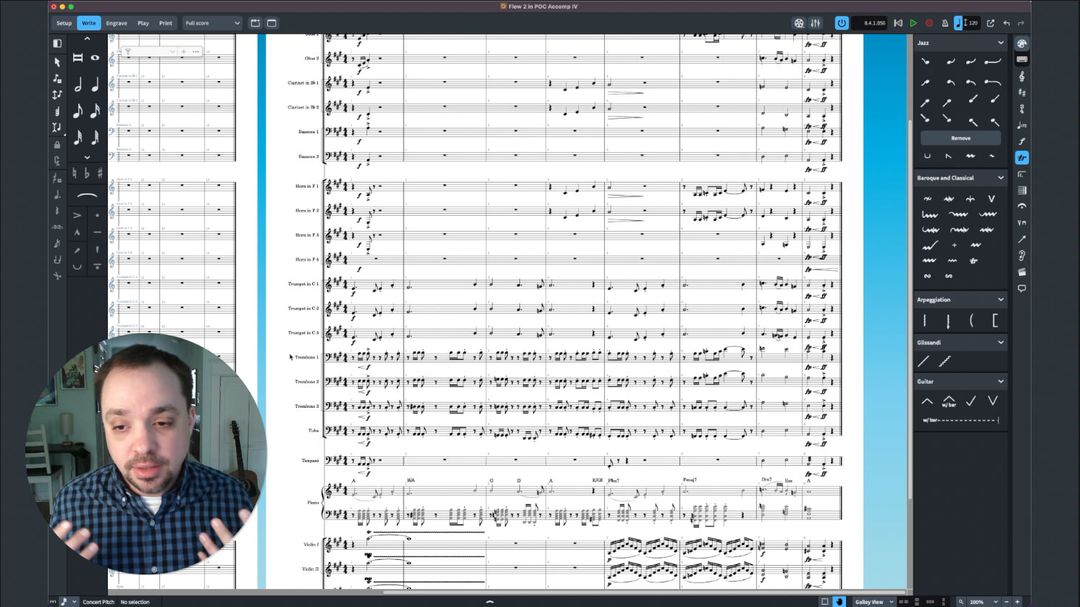
Task: Switch to Play mode
Action: [x=143, y=23]
